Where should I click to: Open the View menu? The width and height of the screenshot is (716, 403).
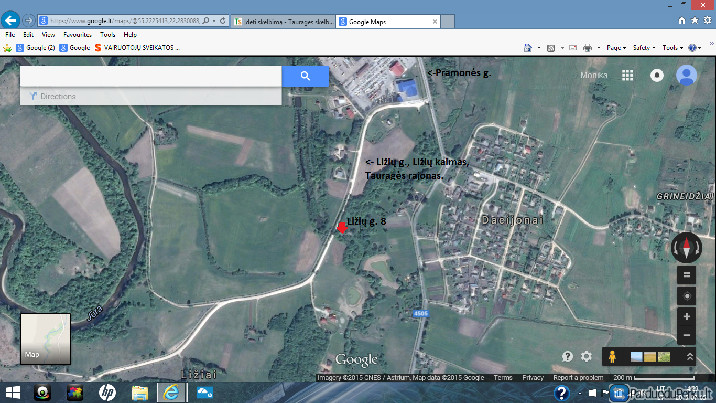[x=48, y=35]
